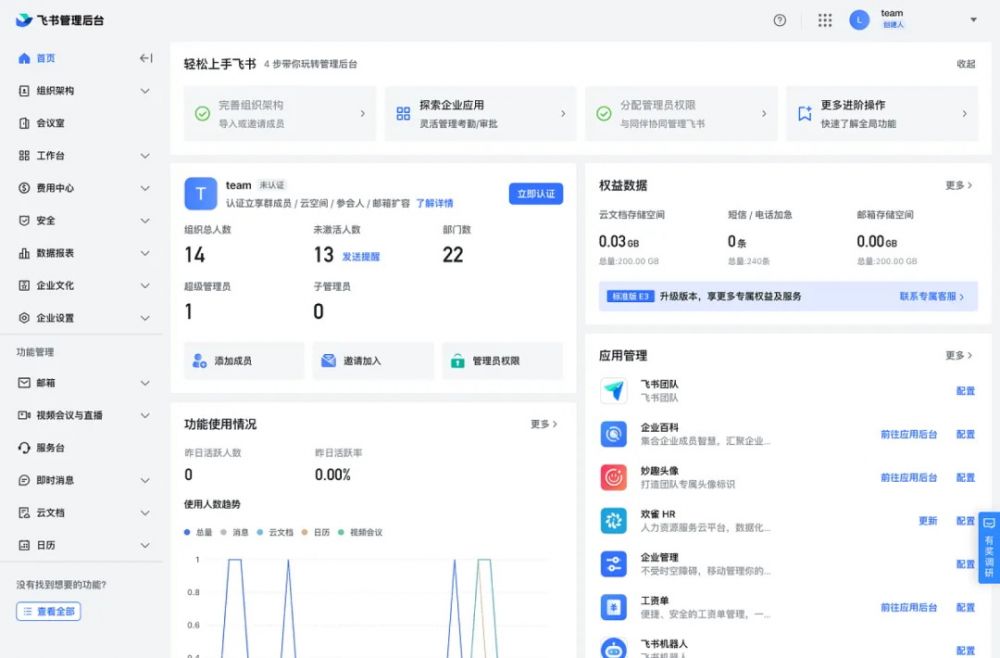Open the help question-mark icon
Screen dimensions: 1000x658
779,20
